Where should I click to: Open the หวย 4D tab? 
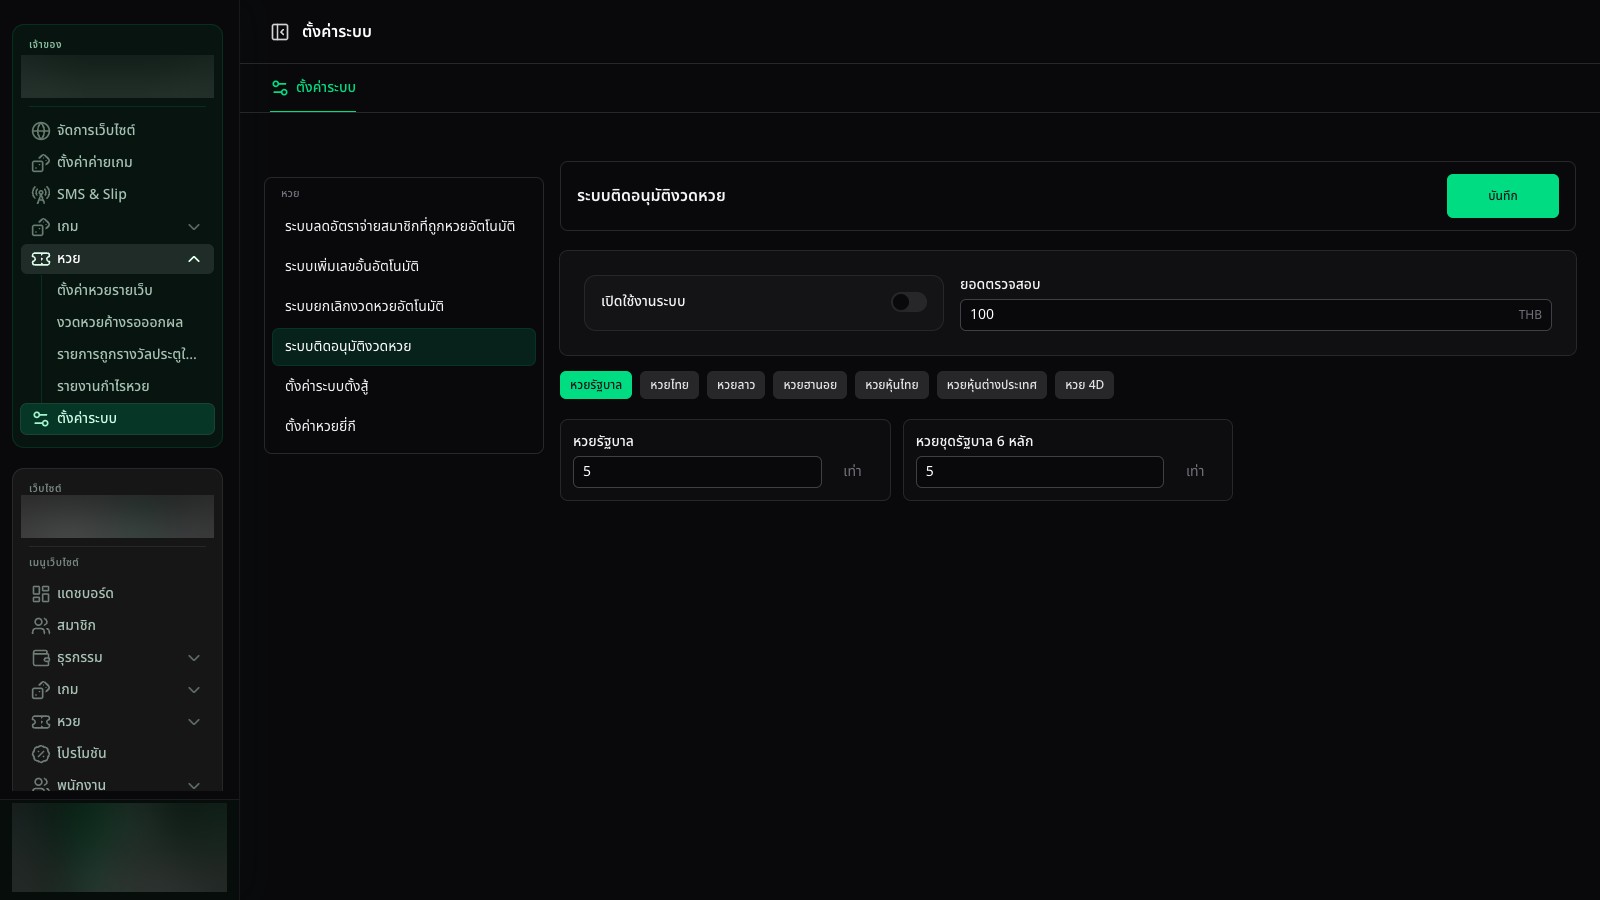(1084, 385)
